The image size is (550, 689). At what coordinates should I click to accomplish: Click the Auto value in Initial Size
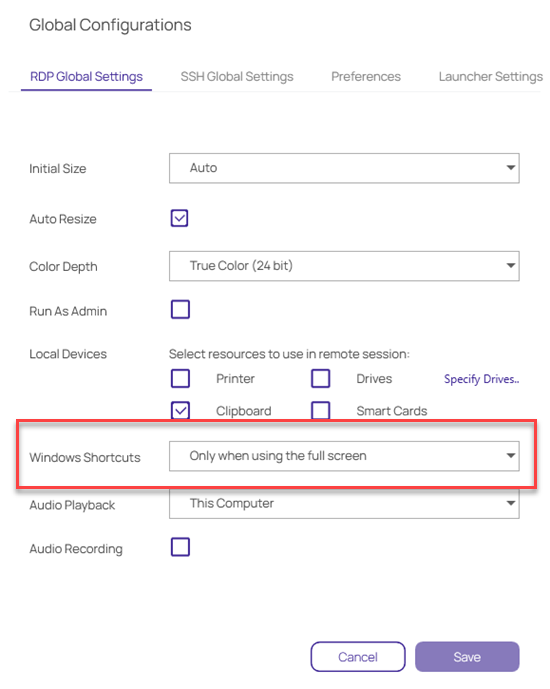pos(203,168)
